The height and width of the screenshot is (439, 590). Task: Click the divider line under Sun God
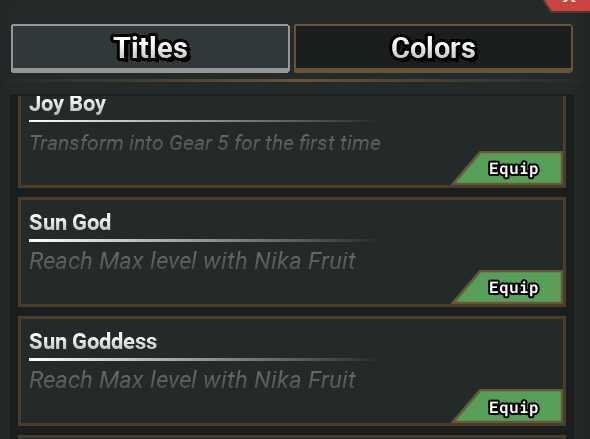point(202,240)
